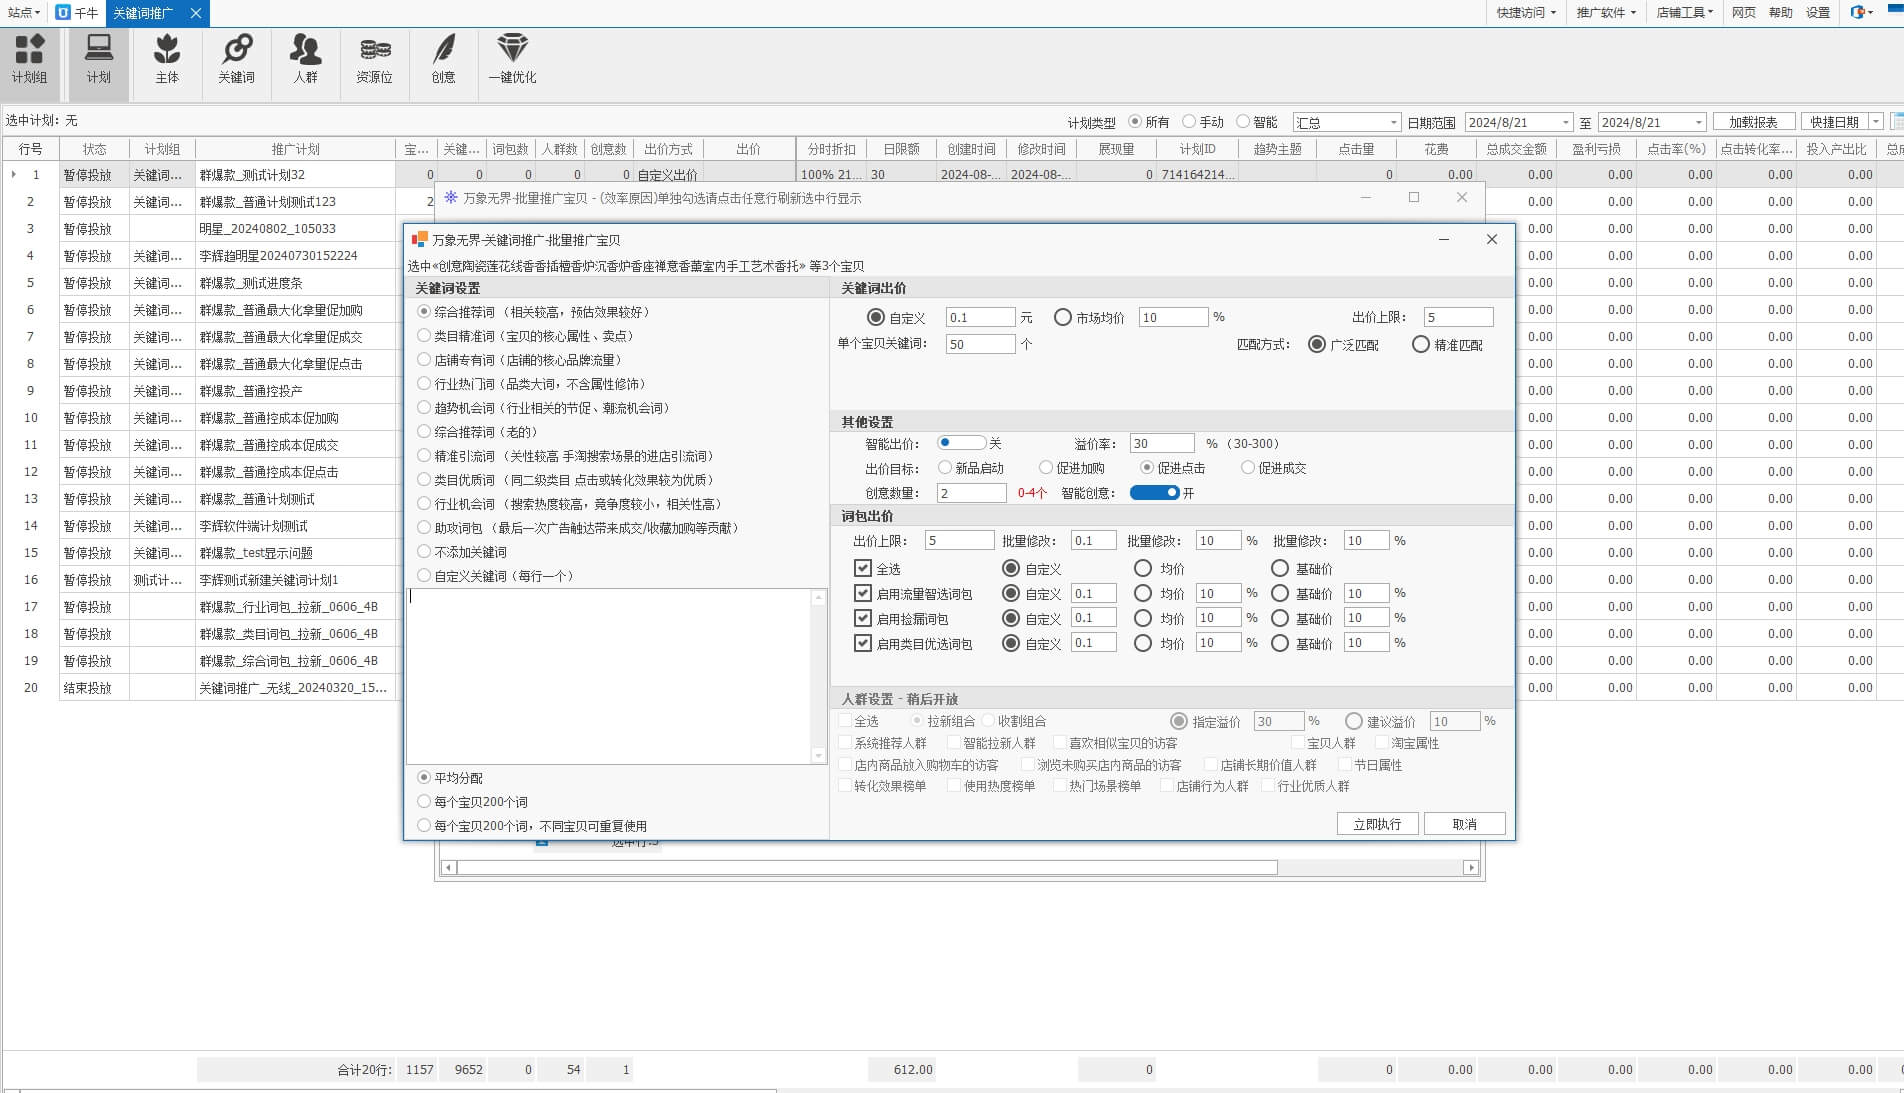The image size is (1904, 1093).
Task: Click the colorful icon at top-right toolbar
Action: [1859, 12]
